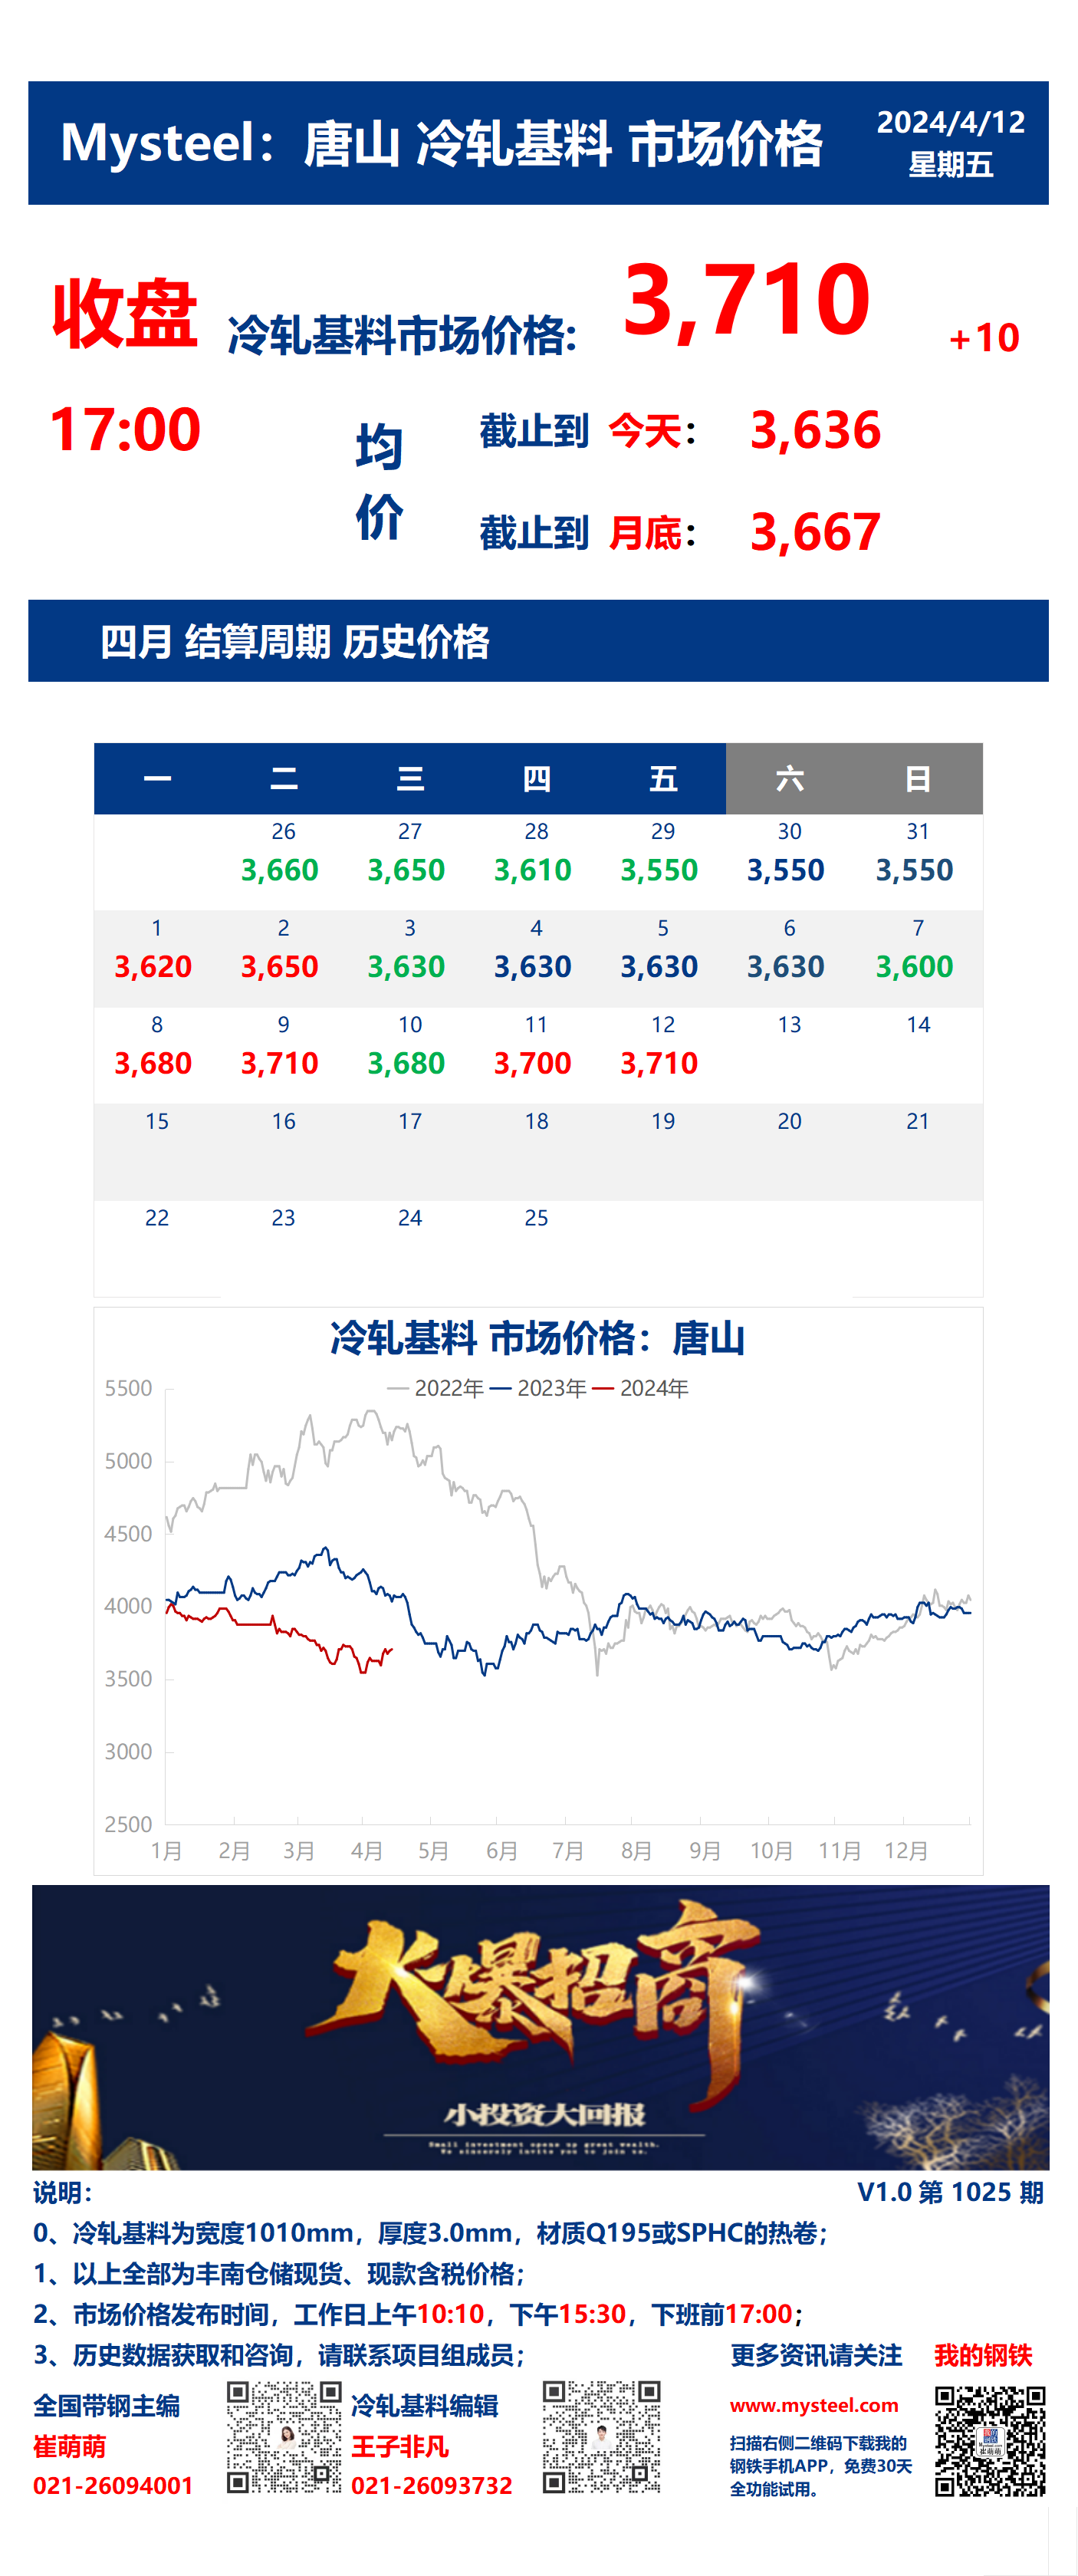Click the 5500 y-axis label

[128, 1388]
